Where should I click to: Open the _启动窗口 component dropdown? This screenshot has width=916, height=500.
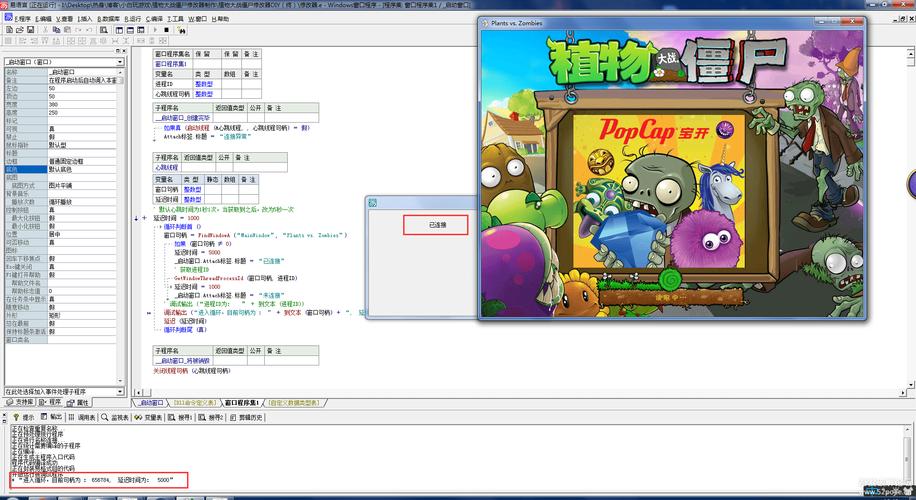pyautogui.click(x=120, y=62)
